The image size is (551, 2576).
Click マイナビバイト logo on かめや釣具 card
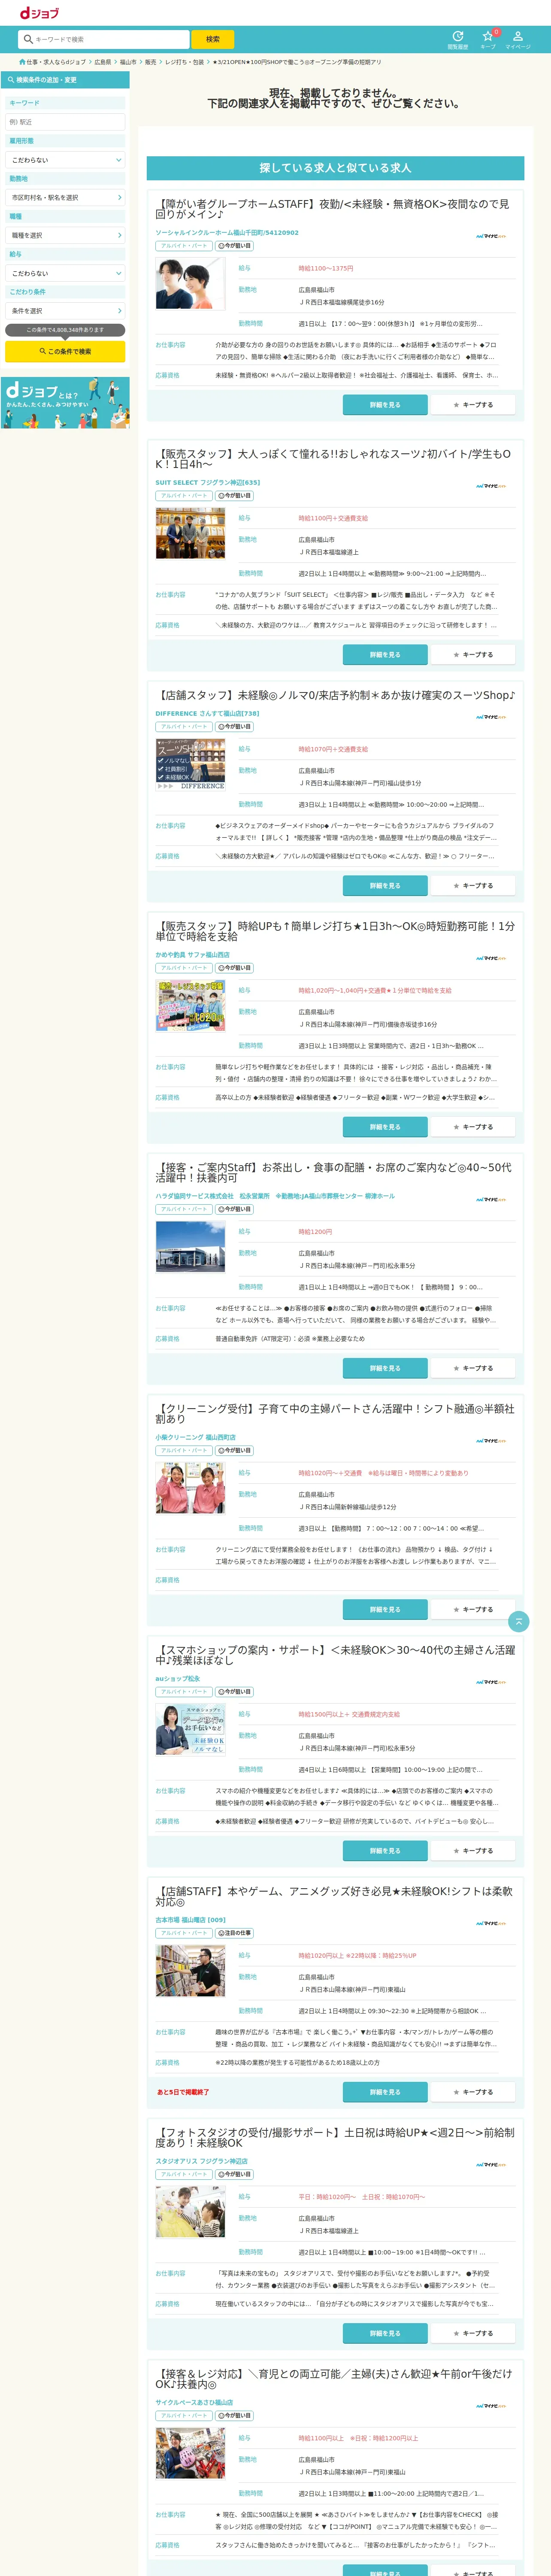pyautogui.click(x=491, y=958)
